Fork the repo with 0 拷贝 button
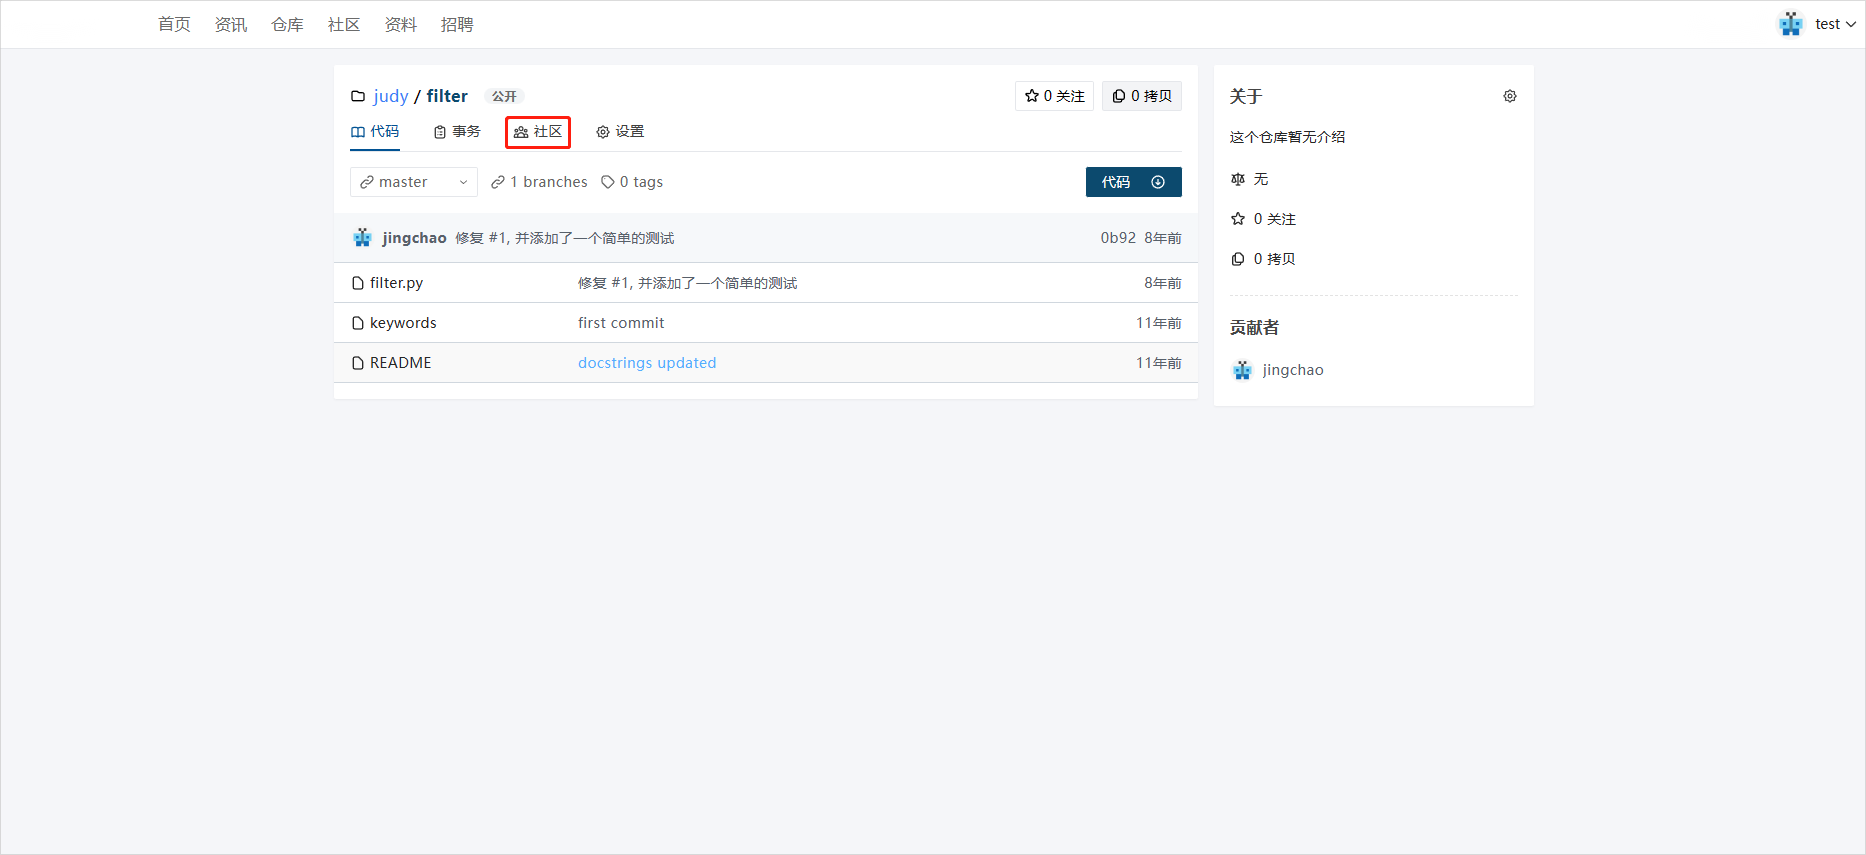This screenshot has height=855, width=1866. pos(1141,96)
